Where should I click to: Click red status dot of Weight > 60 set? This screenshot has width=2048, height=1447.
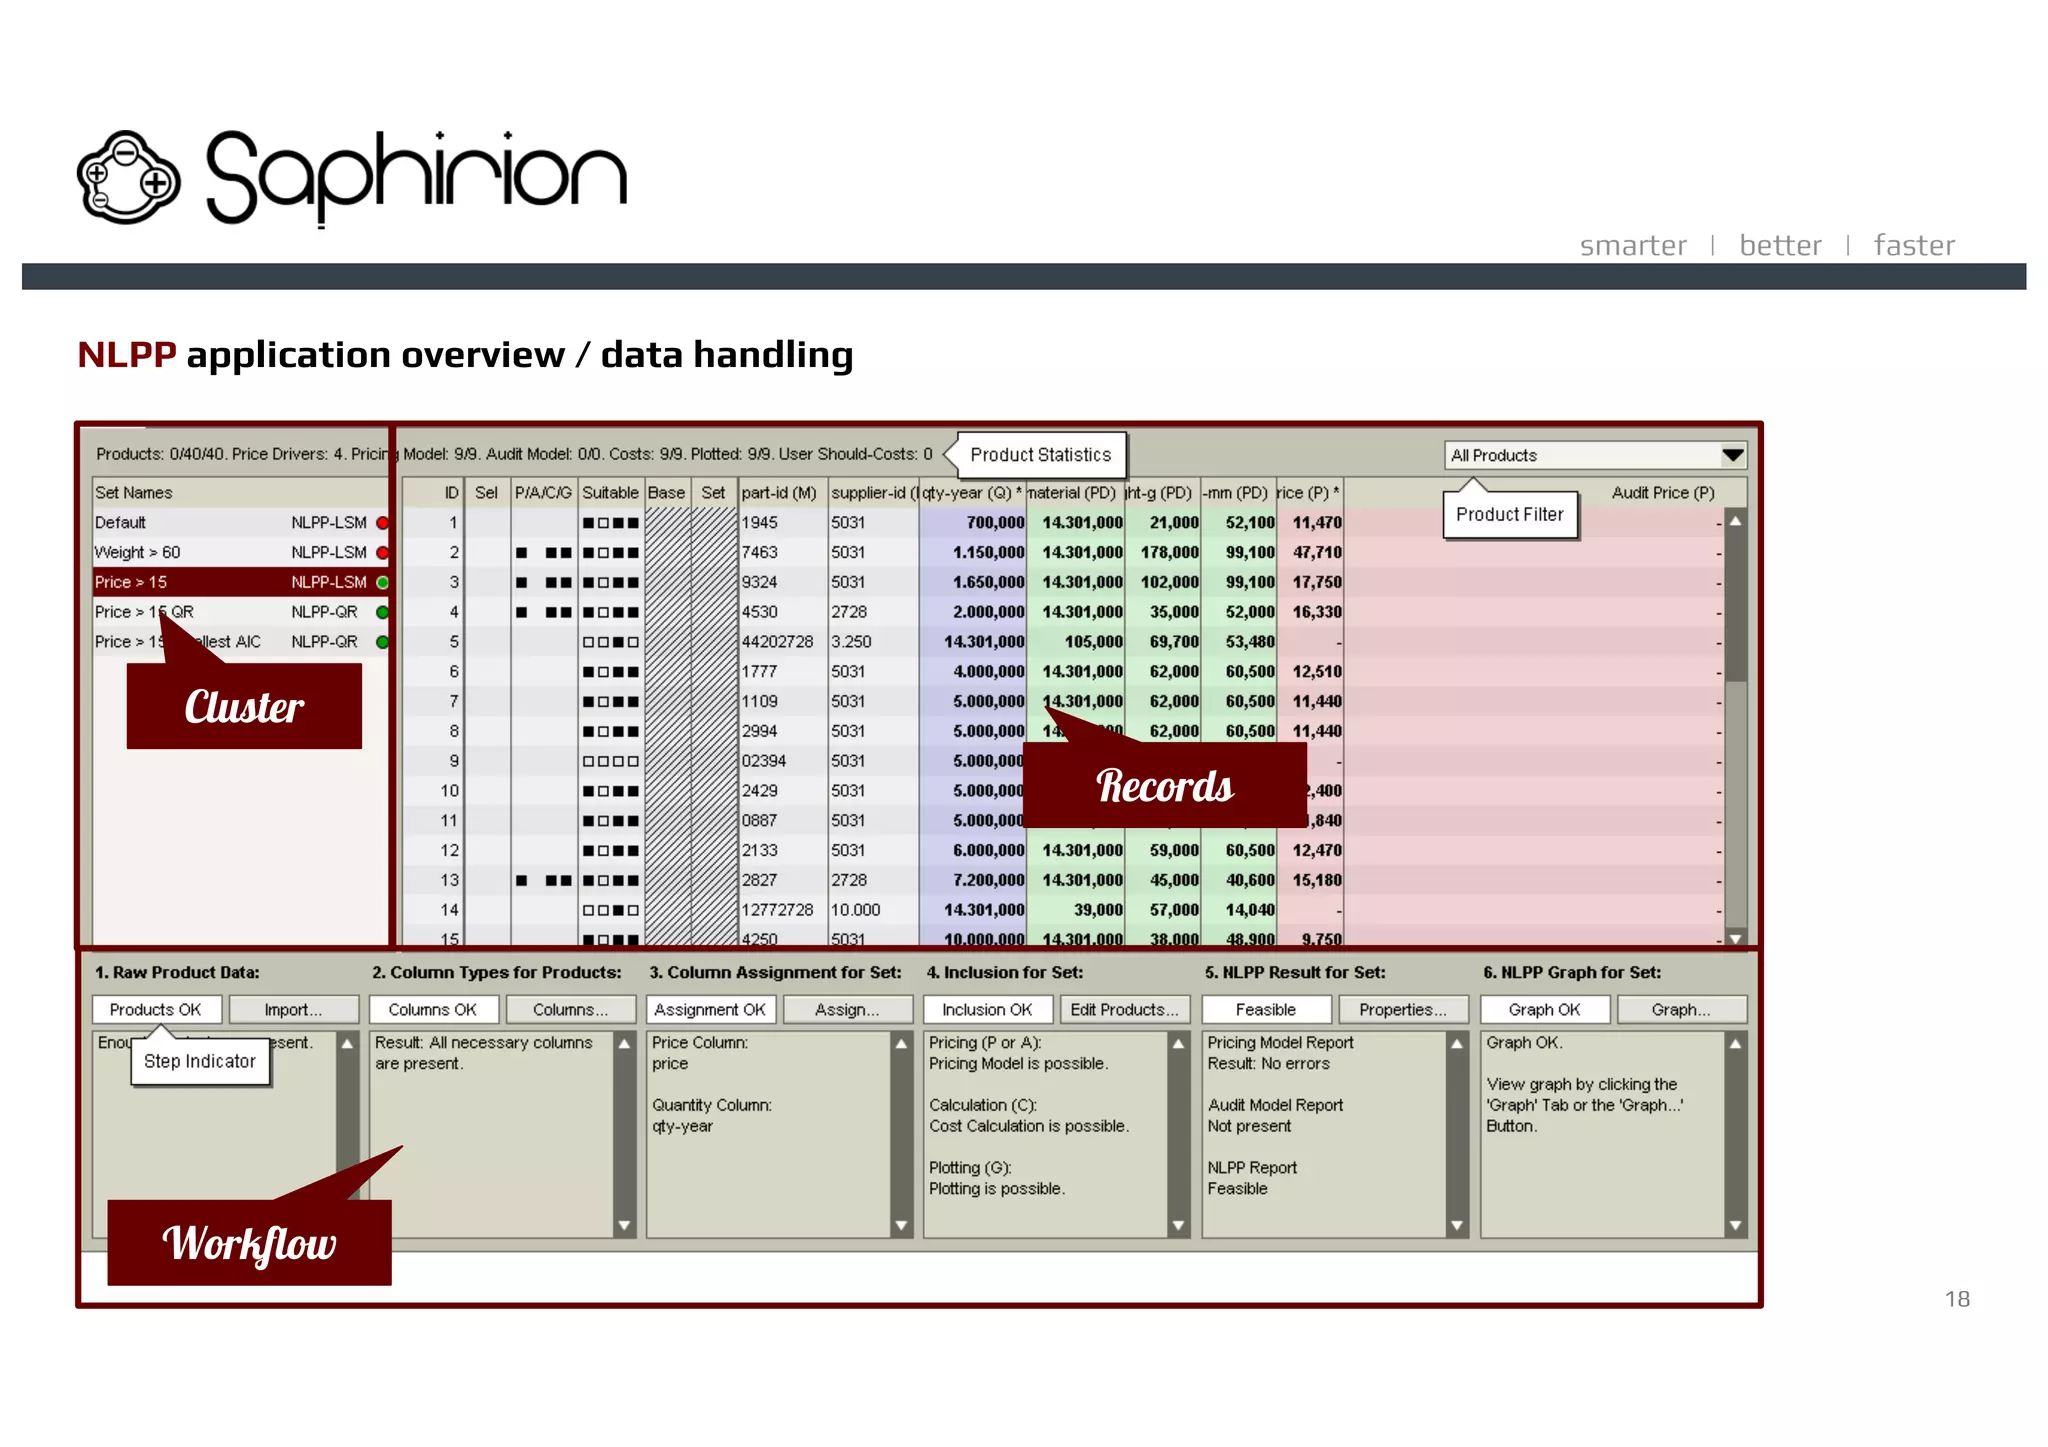(x=382, y=553)
